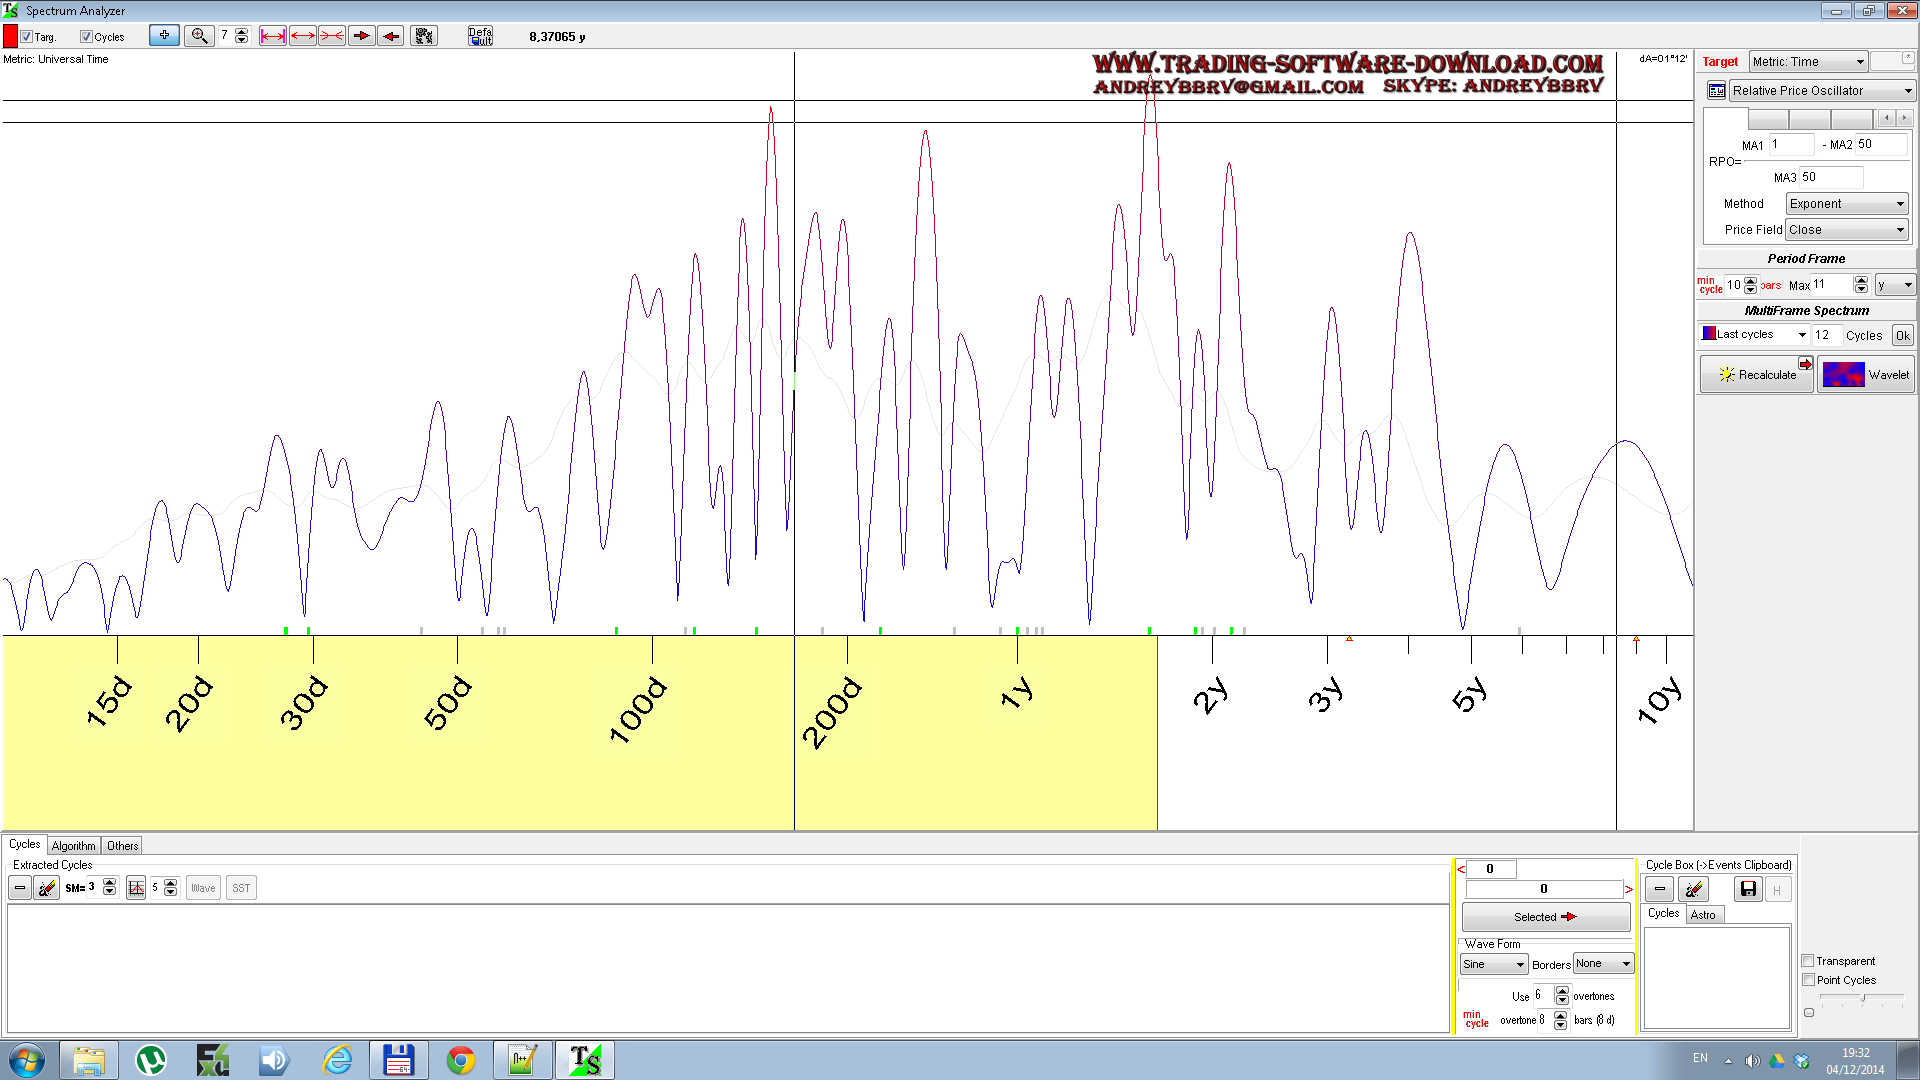The width and height of the screenshot is (1920, 1080).
Task: Open the Wave Form dropdown showing Sine
Action: (x=1493, y=964)
